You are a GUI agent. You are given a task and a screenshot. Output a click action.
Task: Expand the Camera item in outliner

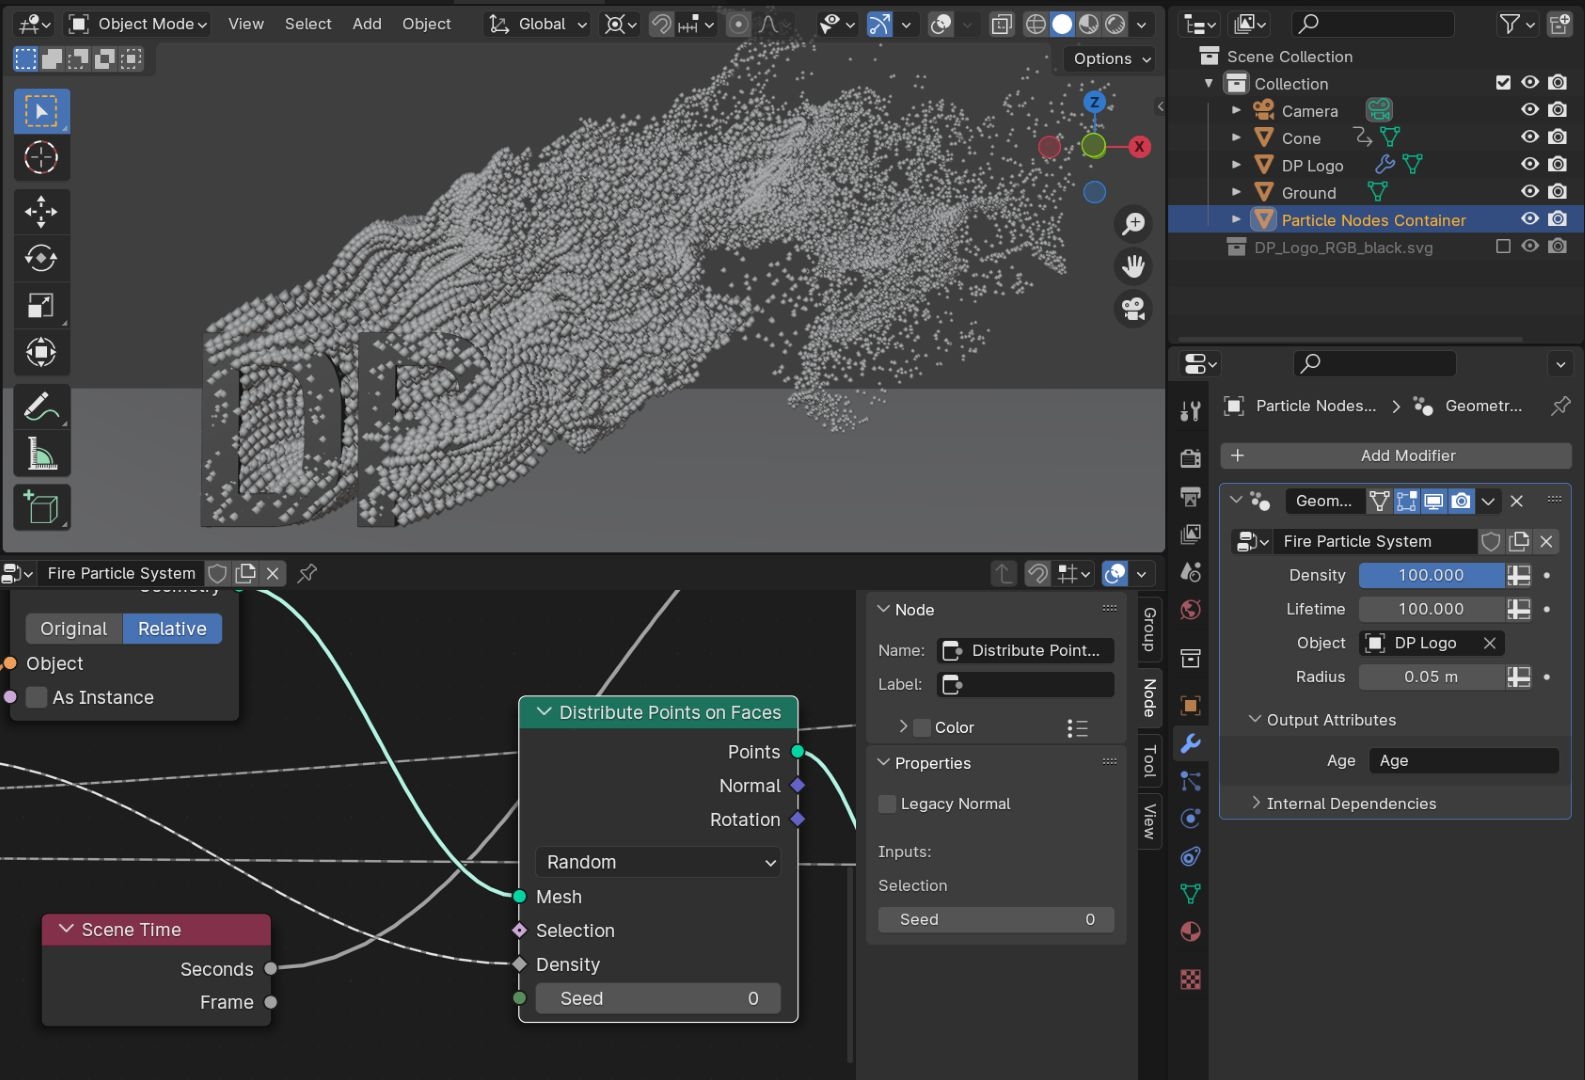(1236, 110)
